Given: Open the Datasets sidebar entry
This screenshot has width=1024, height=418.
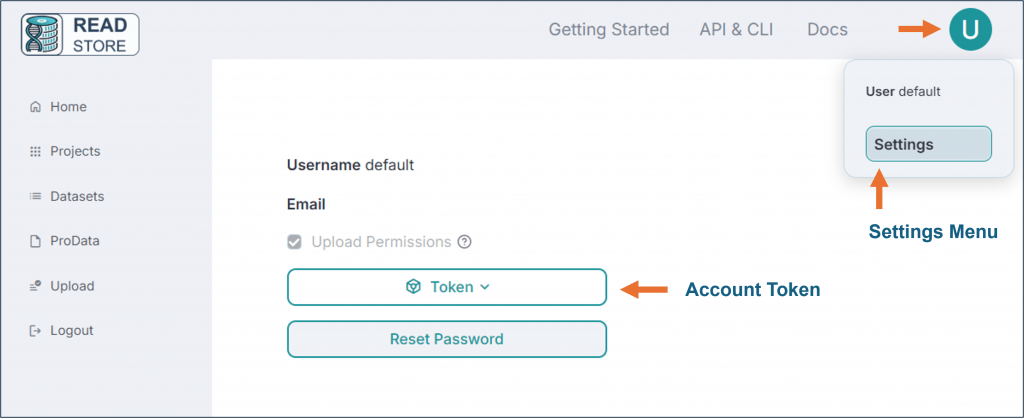Looking at the screenshot, I should click(77, 197).
